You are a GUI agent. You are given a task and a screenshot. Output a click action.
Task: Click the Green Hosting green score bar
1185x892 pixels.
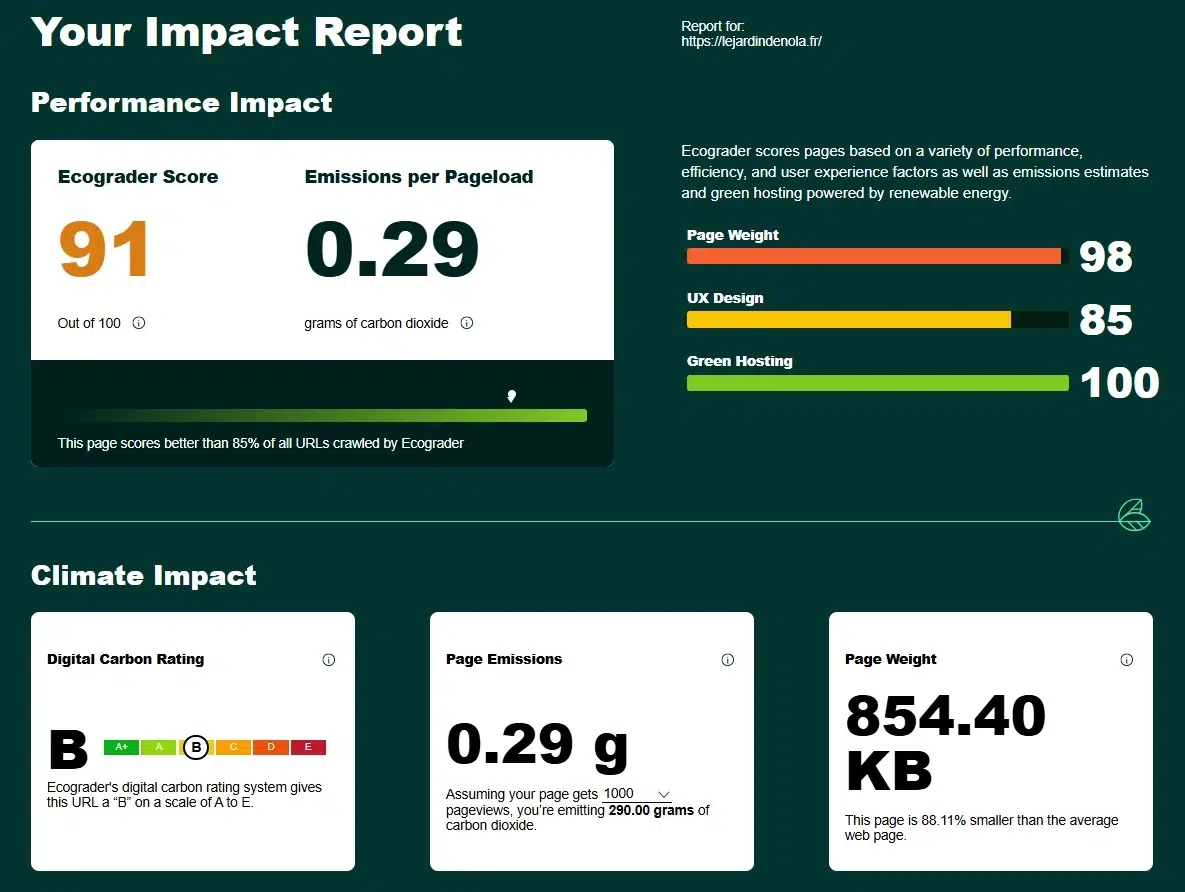(877, 383)
